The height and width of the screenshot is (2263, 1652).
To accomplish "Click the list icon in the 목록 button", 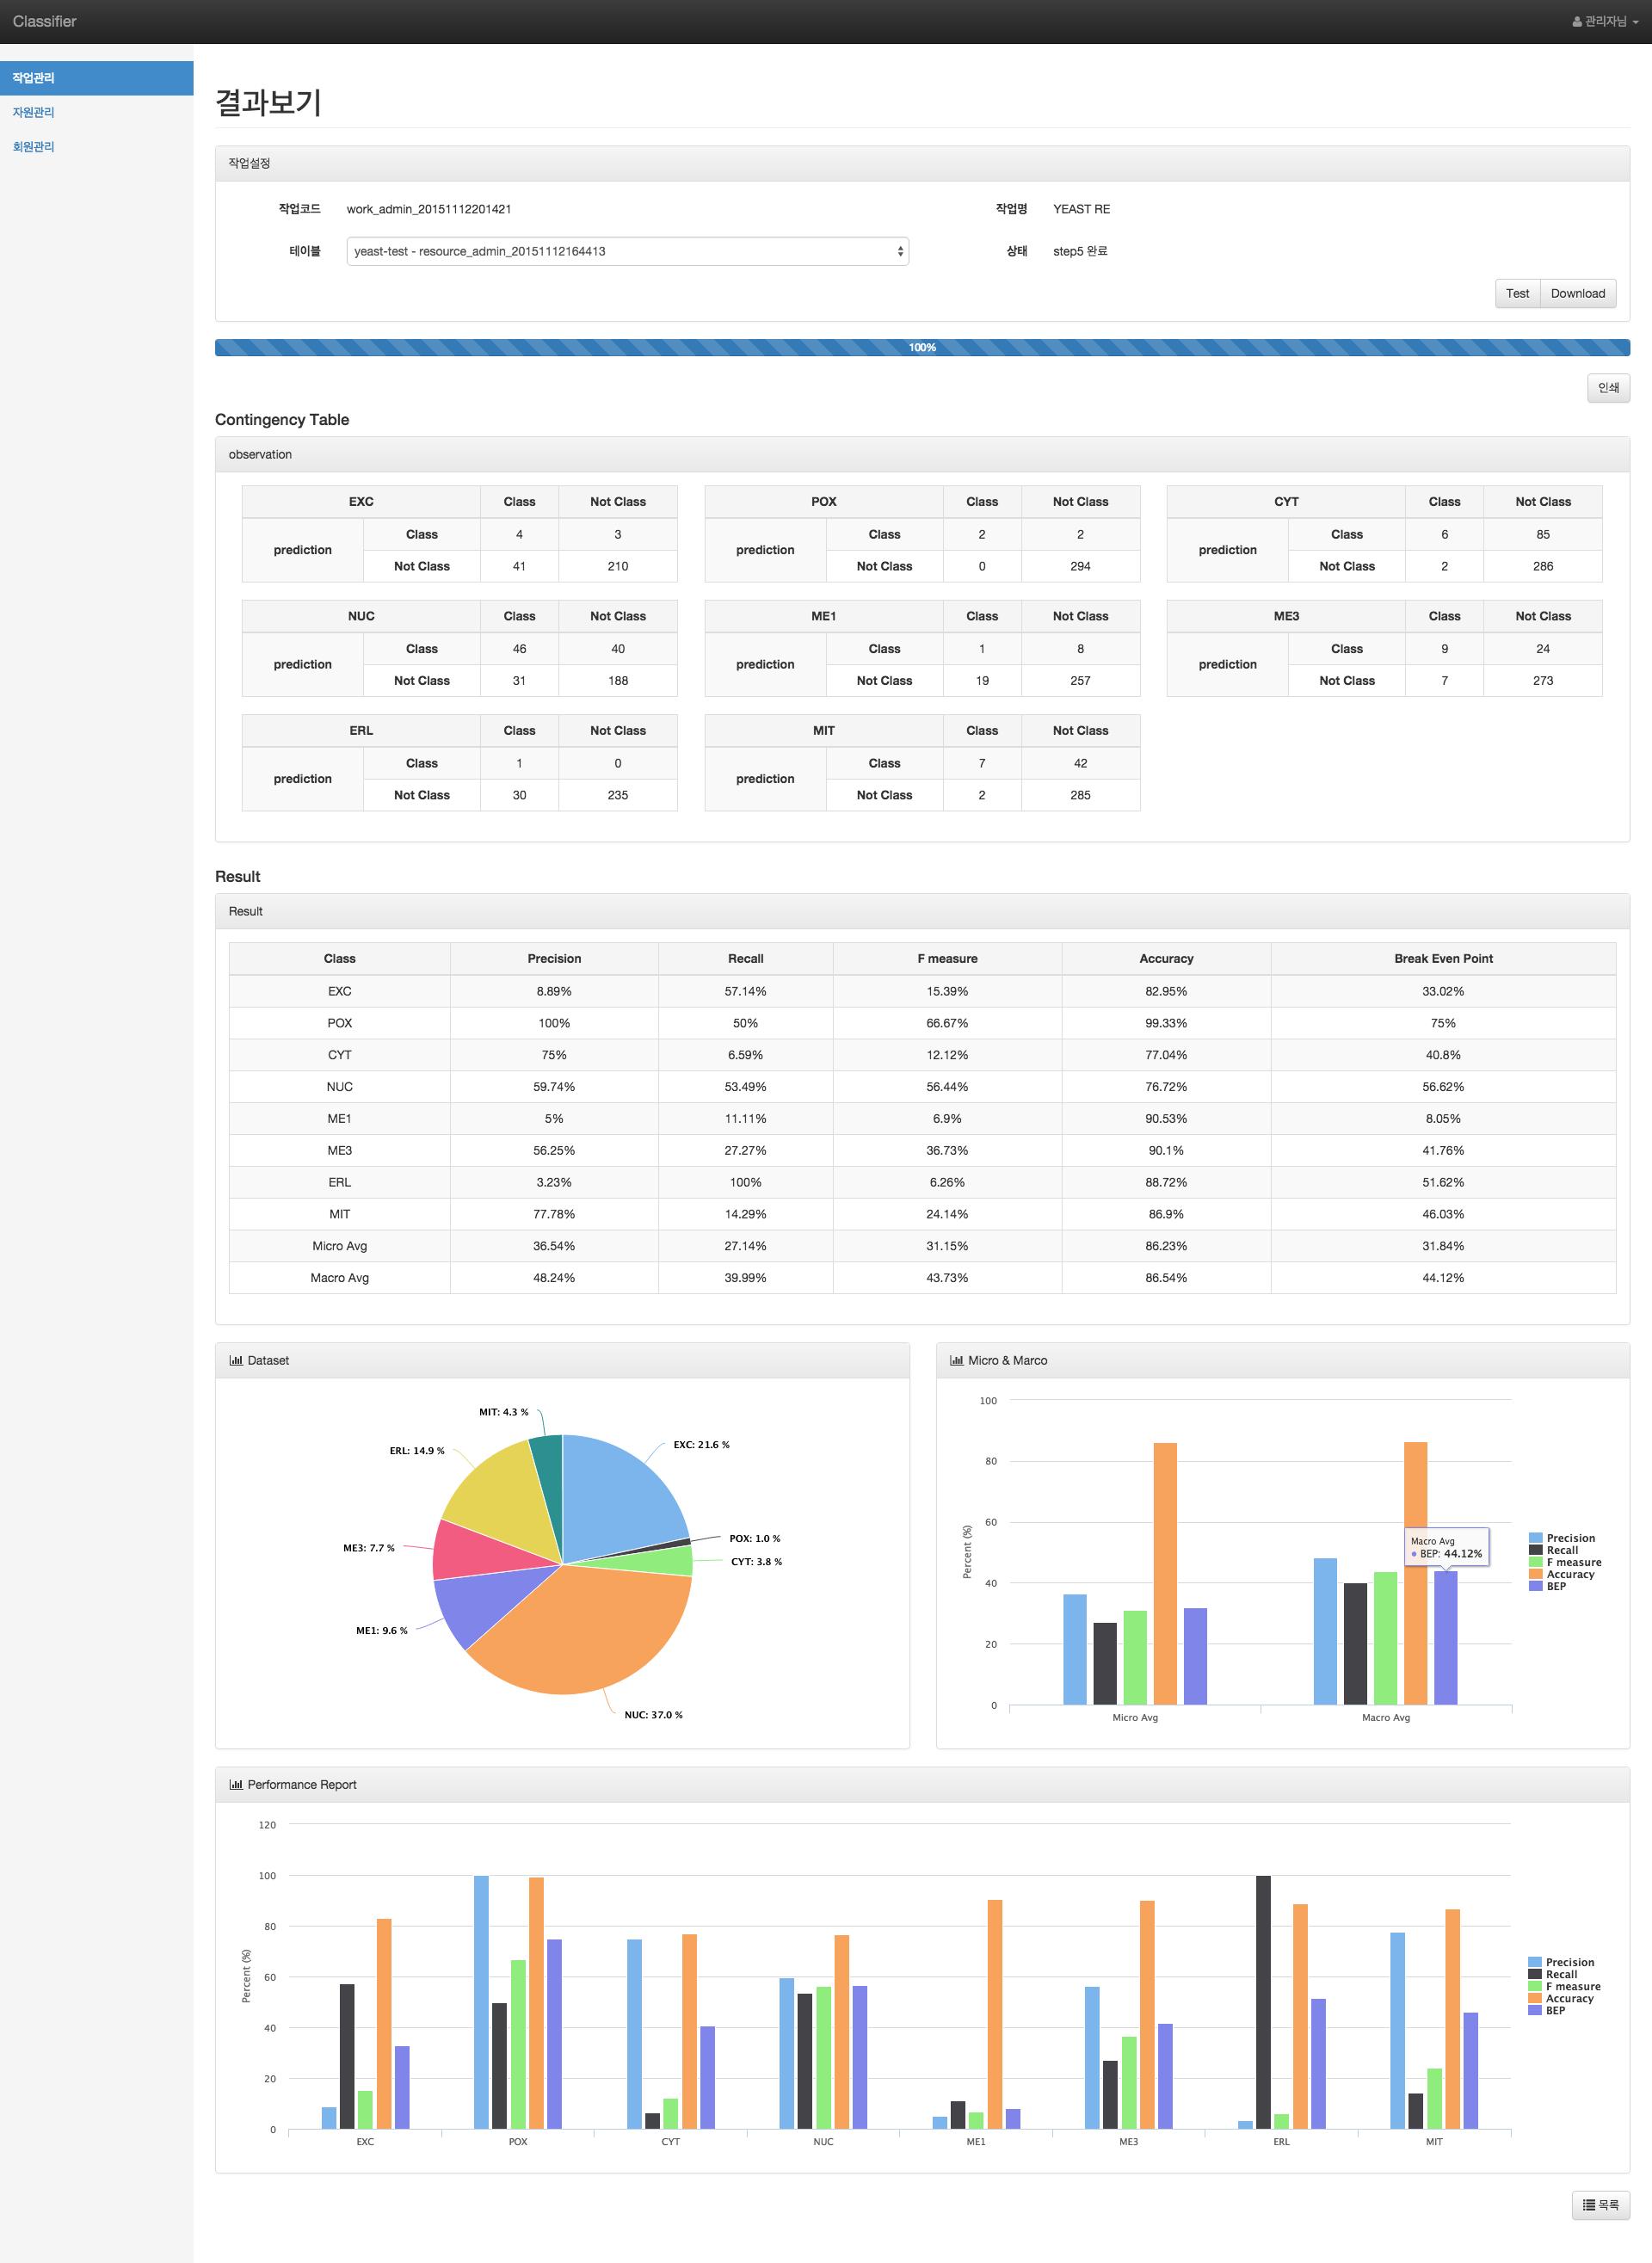I will pos(1589,2204).
